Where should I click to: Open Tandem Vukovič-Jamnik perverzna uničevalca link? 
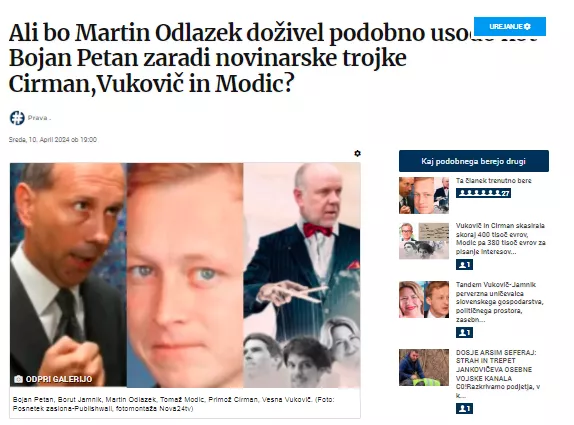coord(499,302)
